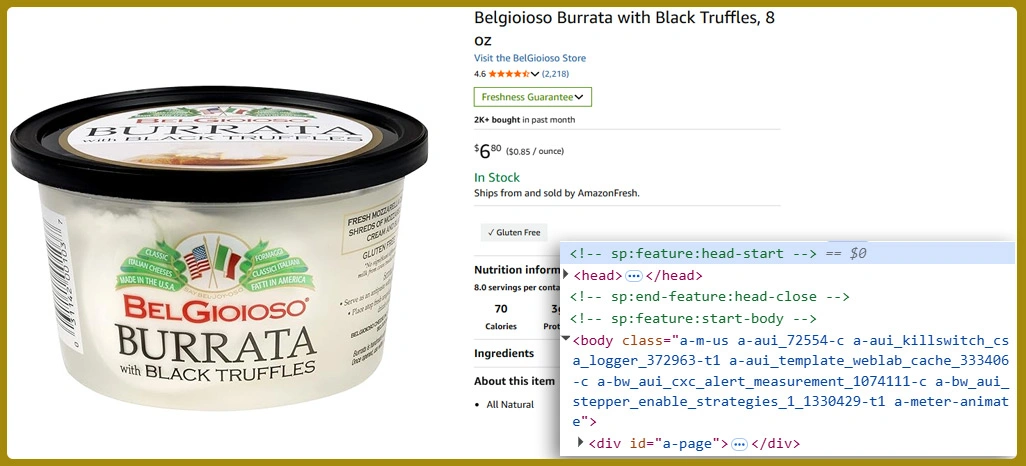Screen dimensions: 1026x466
Task: Click the product title Belgioioso Burrata
Action: tap(624, 28)
